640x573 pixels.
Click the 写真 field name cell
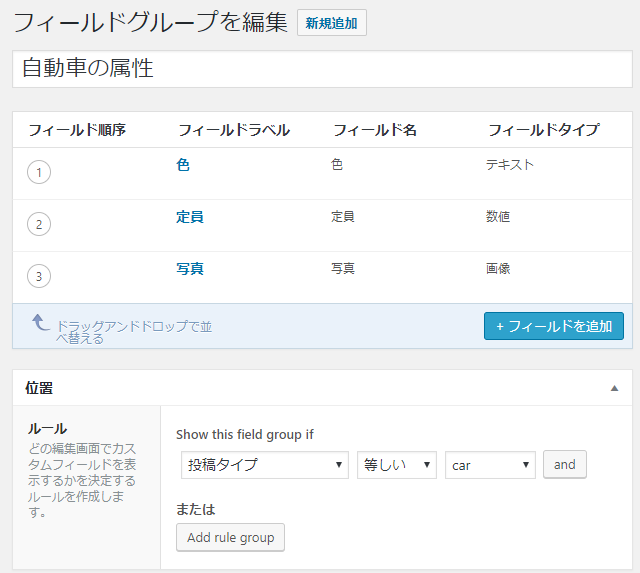coord(343,269)
